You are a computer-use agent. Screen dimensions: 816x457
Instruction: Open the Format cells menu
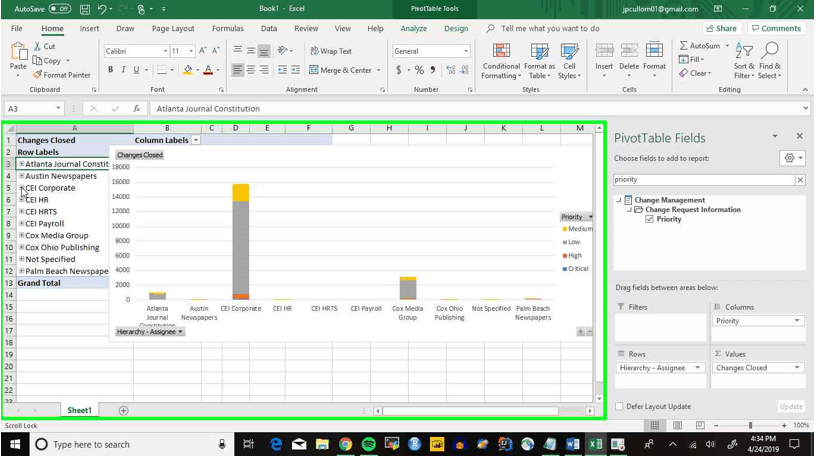pyautogui.click(x=654, y=60)
